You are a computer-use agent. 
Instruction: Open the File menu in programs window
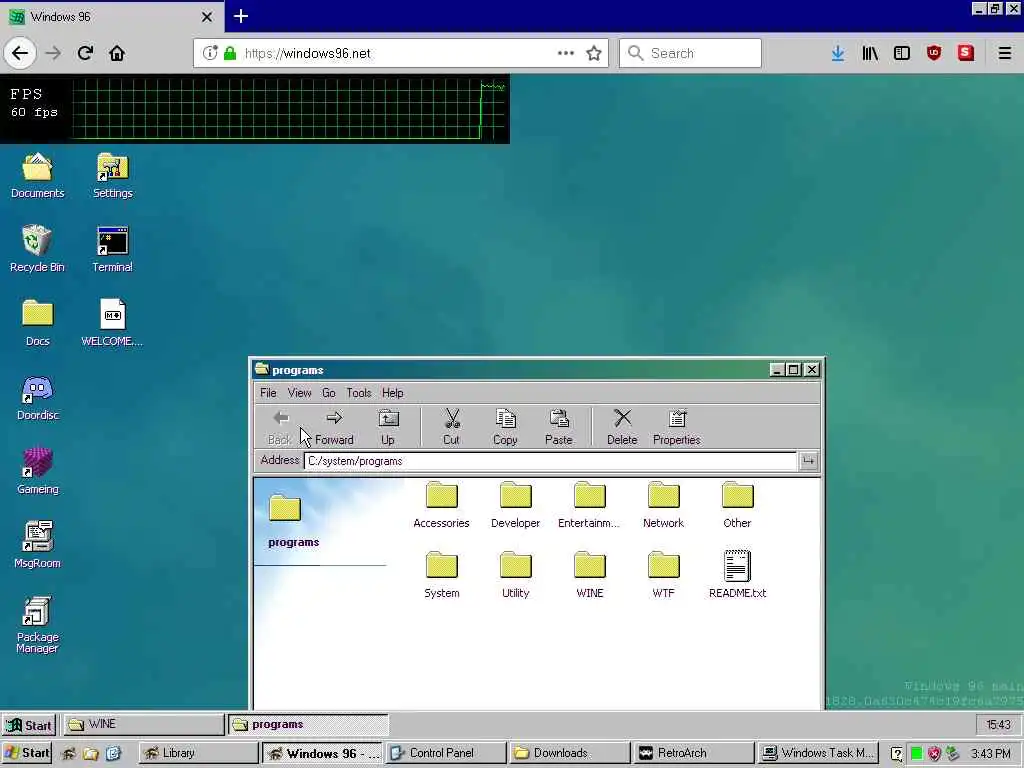coord(268,392)
